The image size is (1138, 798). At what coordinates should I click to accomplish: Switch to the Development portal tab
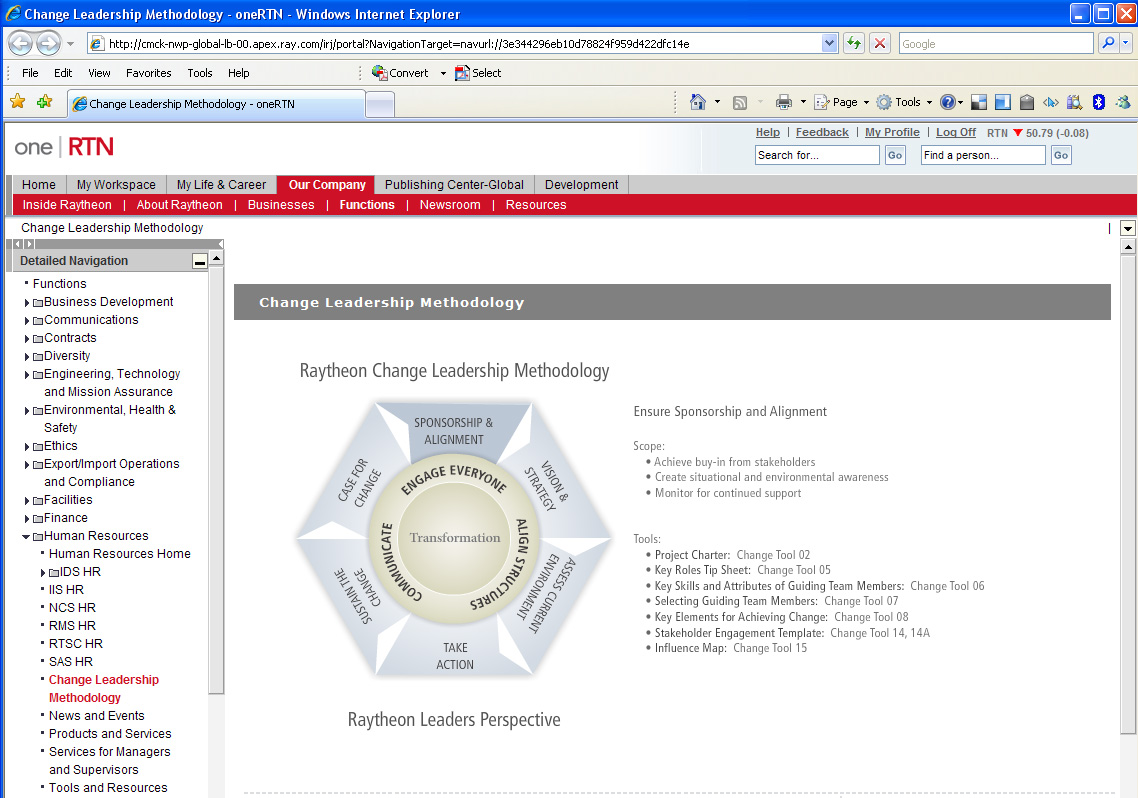pos(581,184)
